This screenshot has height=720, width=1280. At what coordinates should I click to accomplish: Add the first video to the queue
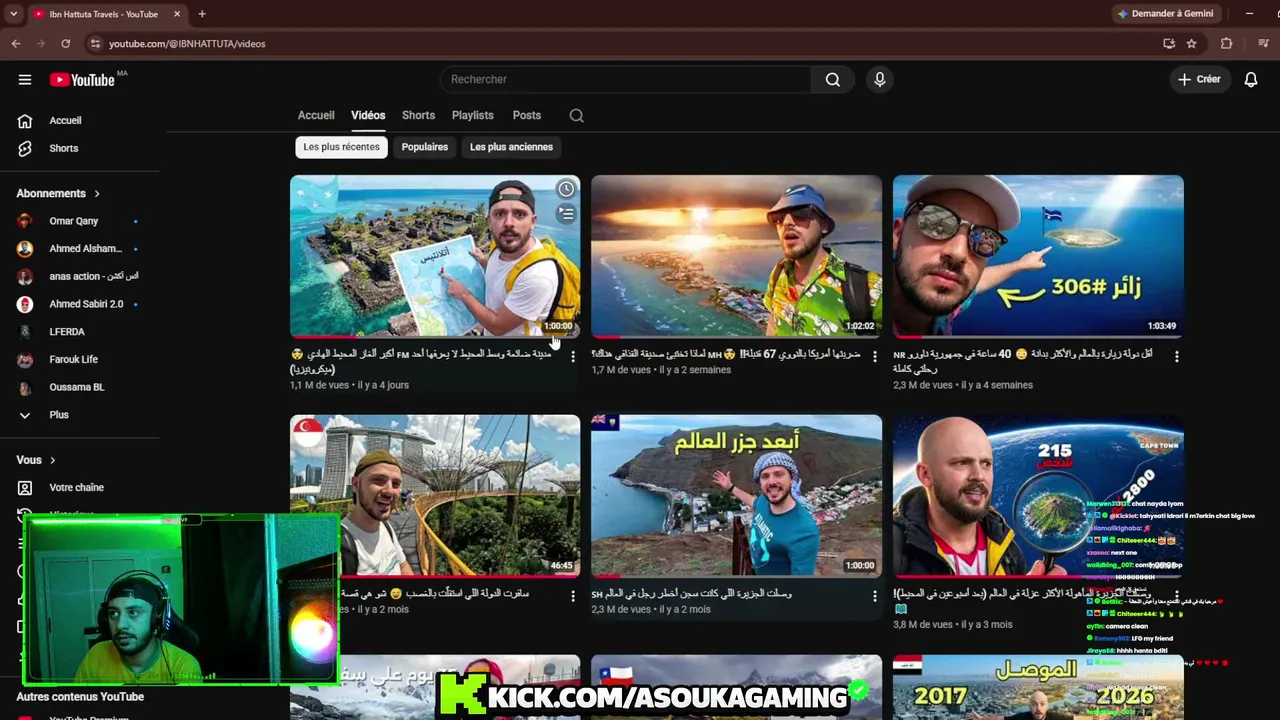coord(566,214)
